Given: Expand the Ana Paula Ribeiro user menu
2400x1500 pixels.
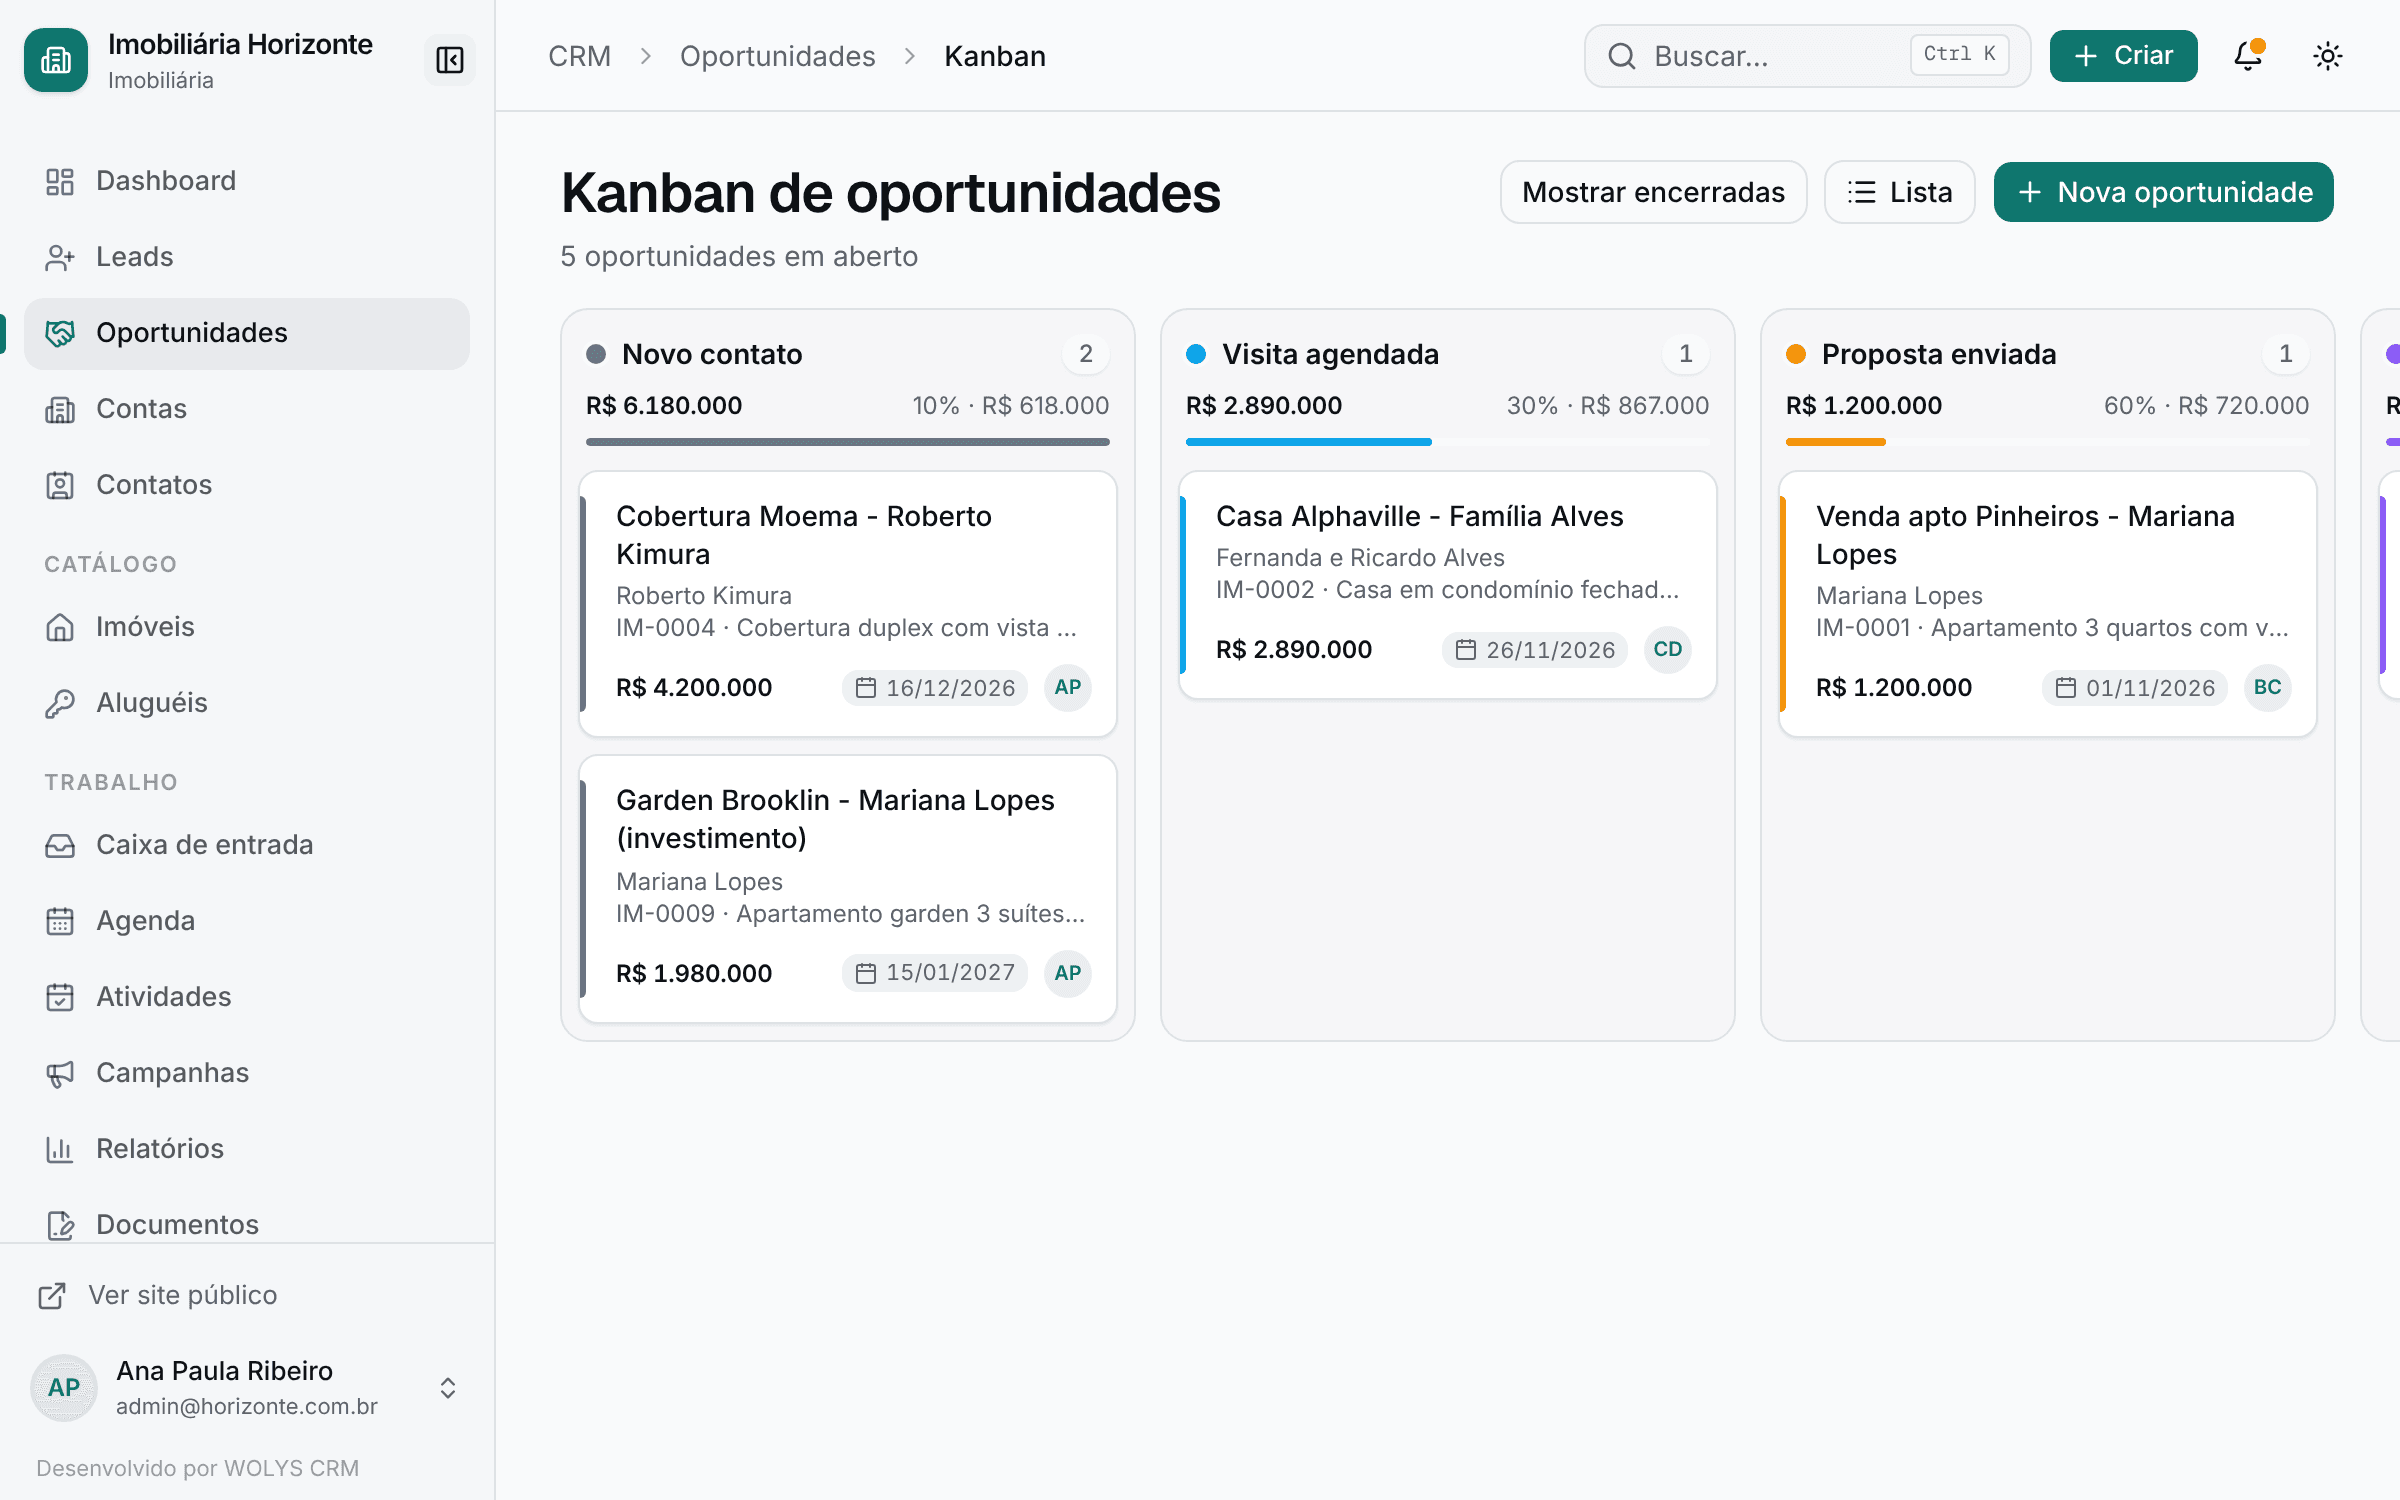Looking at the screenshot, I should point(247,1388).
